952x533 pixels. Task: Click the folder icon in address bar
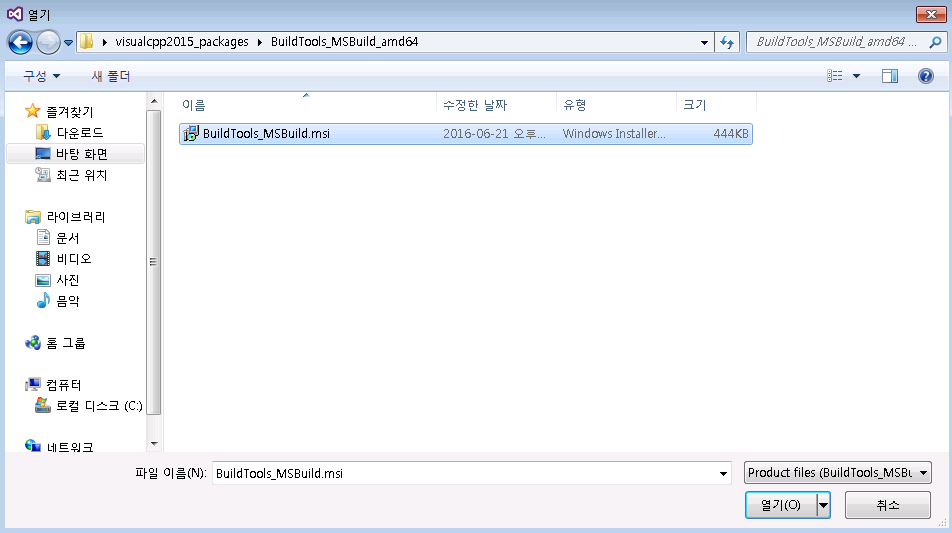coord(87,41)
